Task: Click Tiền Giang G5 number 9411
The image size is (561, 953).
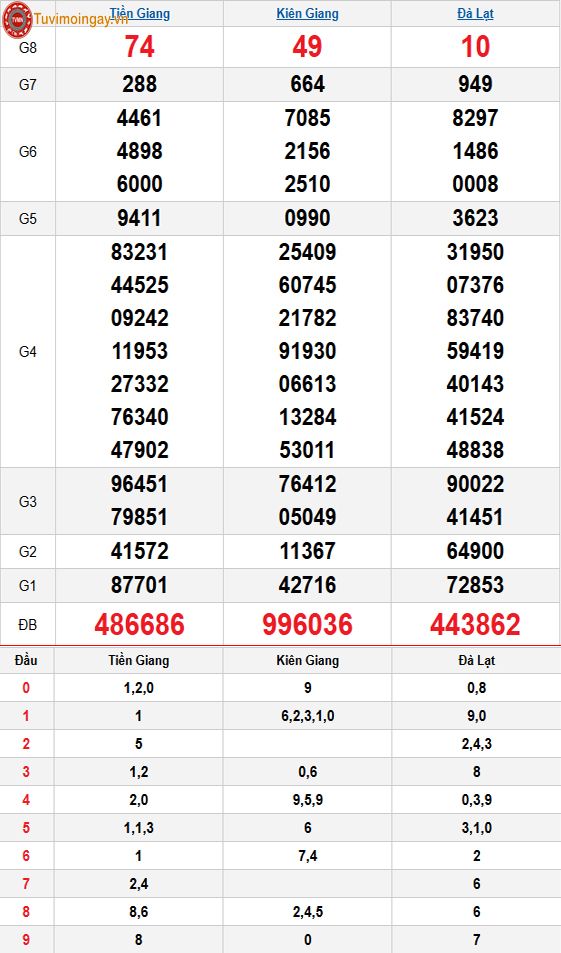Action: [x=140, y=218]
